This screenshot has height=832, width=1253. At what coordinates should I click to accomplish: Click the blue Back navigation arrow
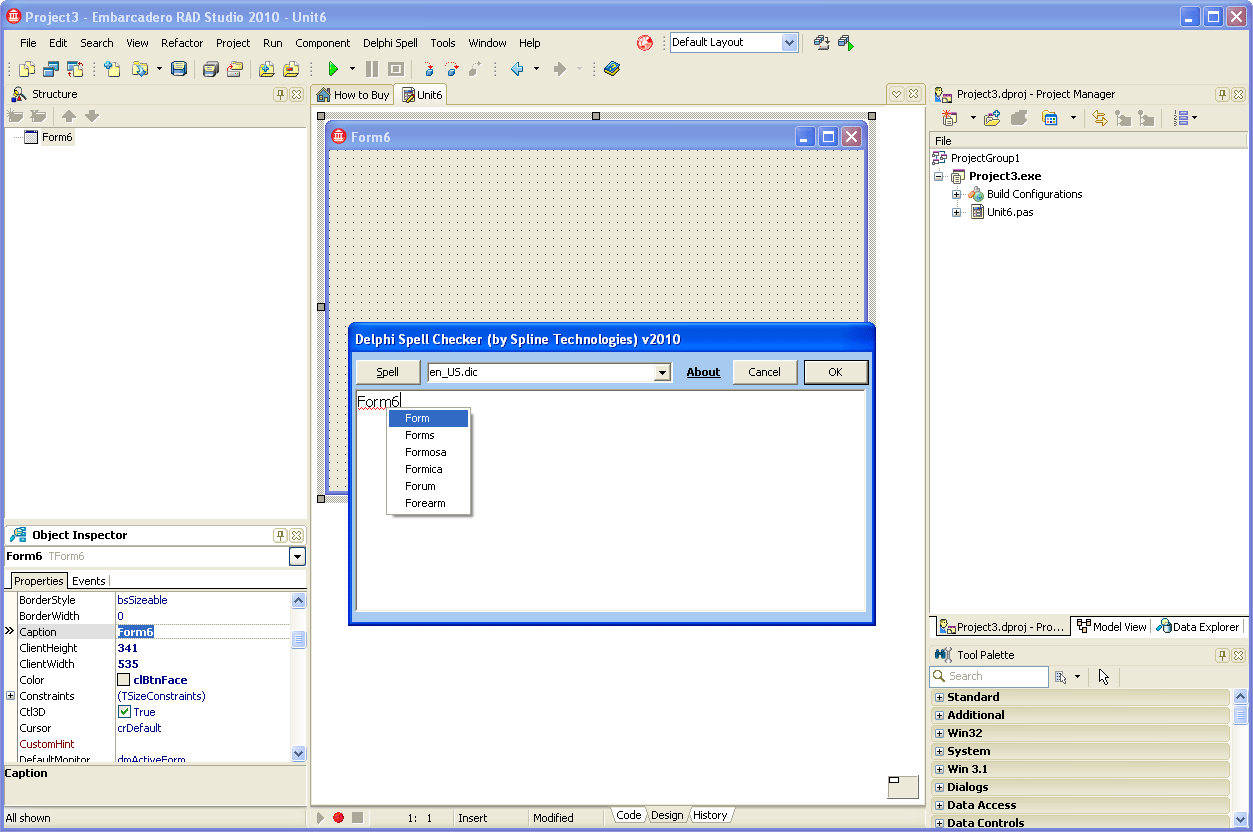click(517, 69)
